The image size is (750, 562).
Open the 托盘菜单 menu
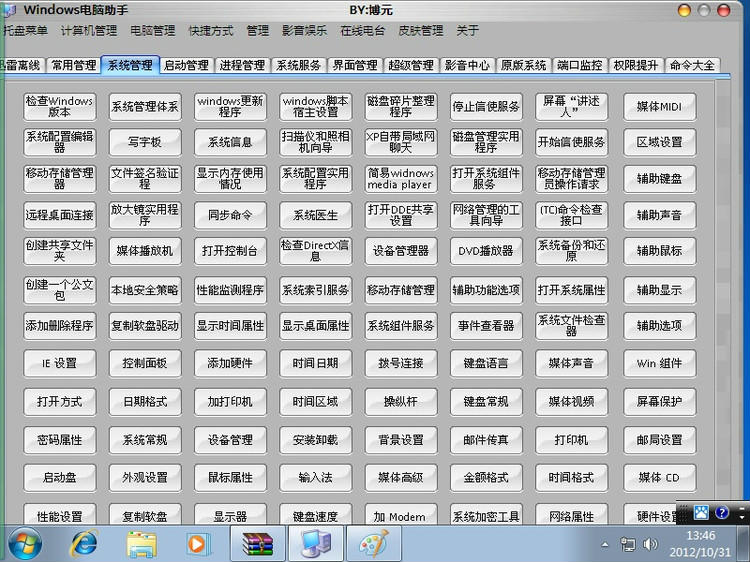click(x=25, y=31)
